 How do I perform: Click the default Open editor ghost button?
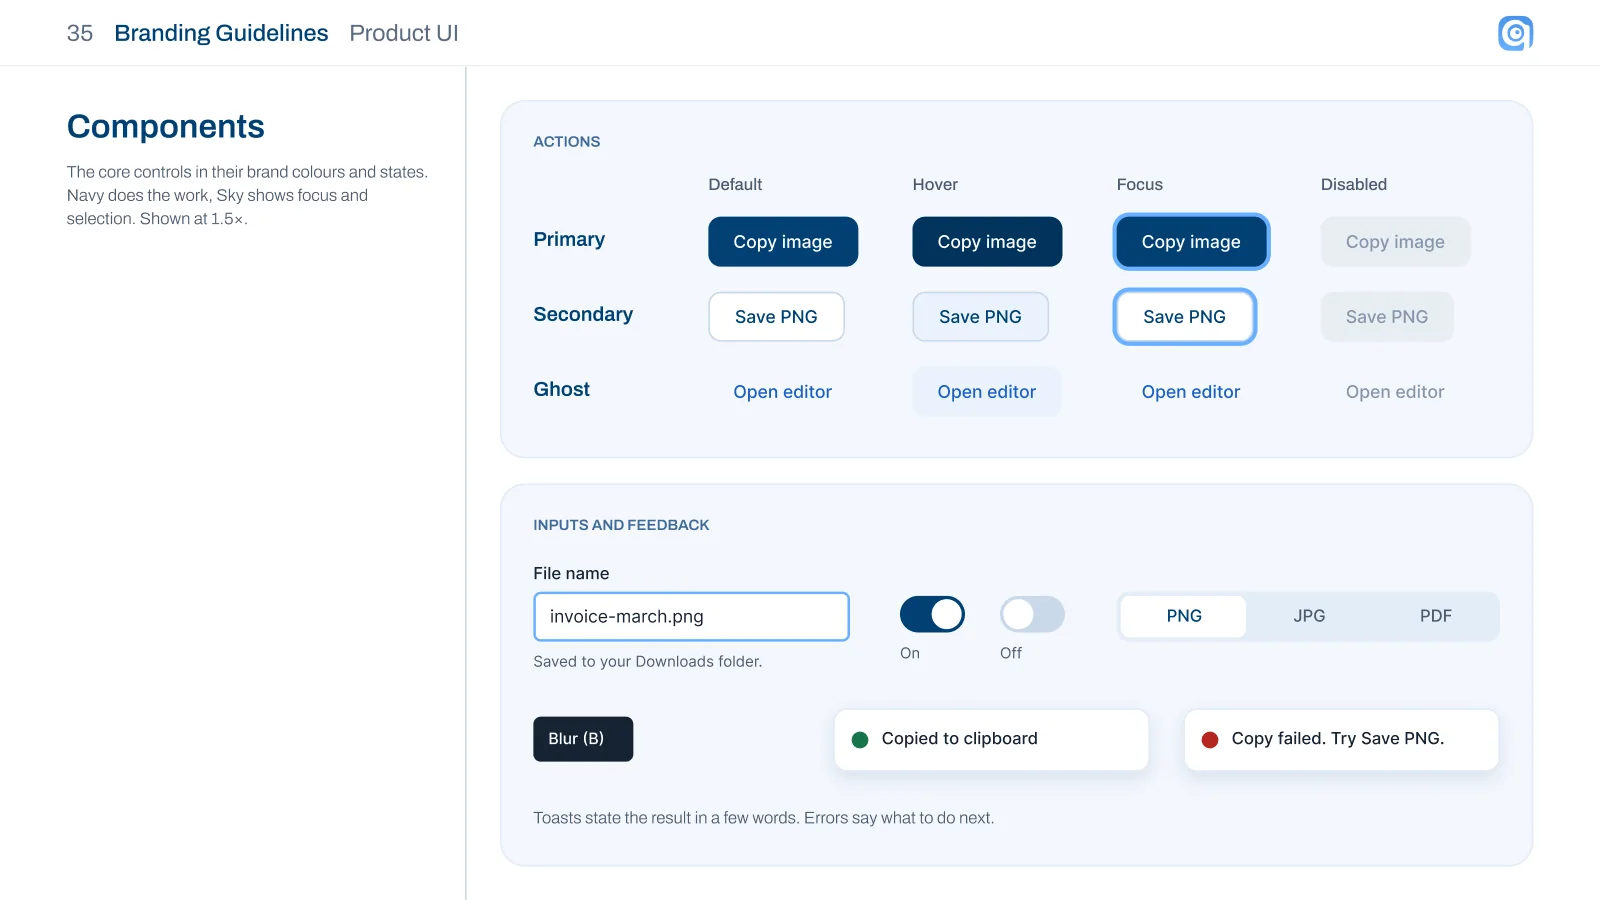[783, 392]
